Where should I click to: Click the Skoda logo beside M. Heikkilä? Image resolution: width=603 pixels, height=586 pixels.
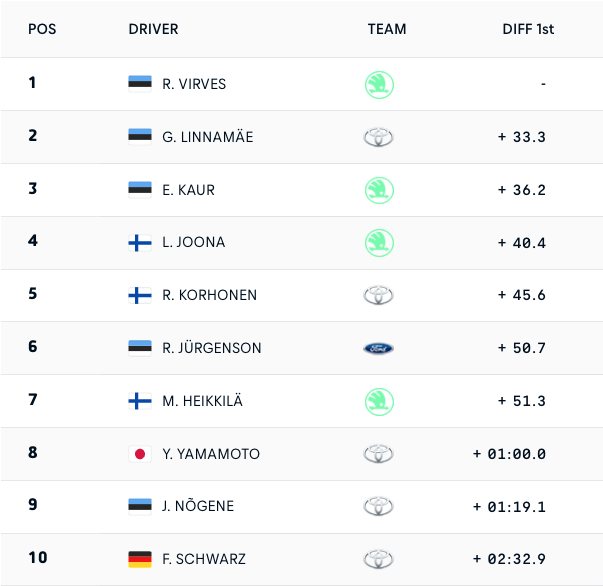pyautogui.click(x=379, y=401)
